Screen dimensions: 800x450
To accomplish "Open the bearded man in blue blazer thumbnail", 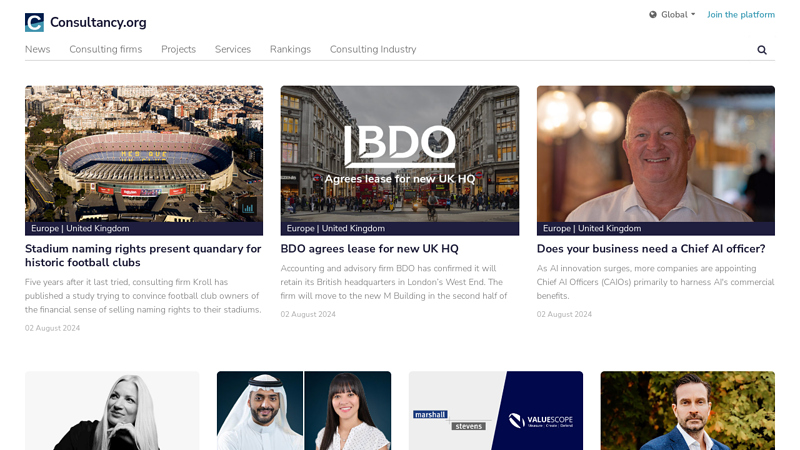I will pos(688,411).
